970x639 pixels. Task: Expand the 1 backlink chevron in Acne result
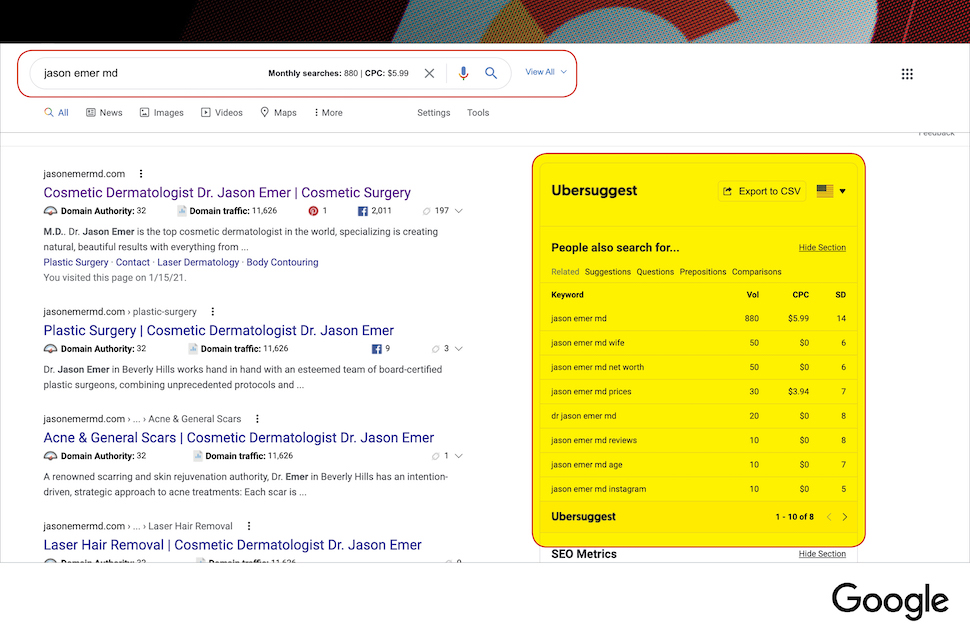[x=458, y=456]
